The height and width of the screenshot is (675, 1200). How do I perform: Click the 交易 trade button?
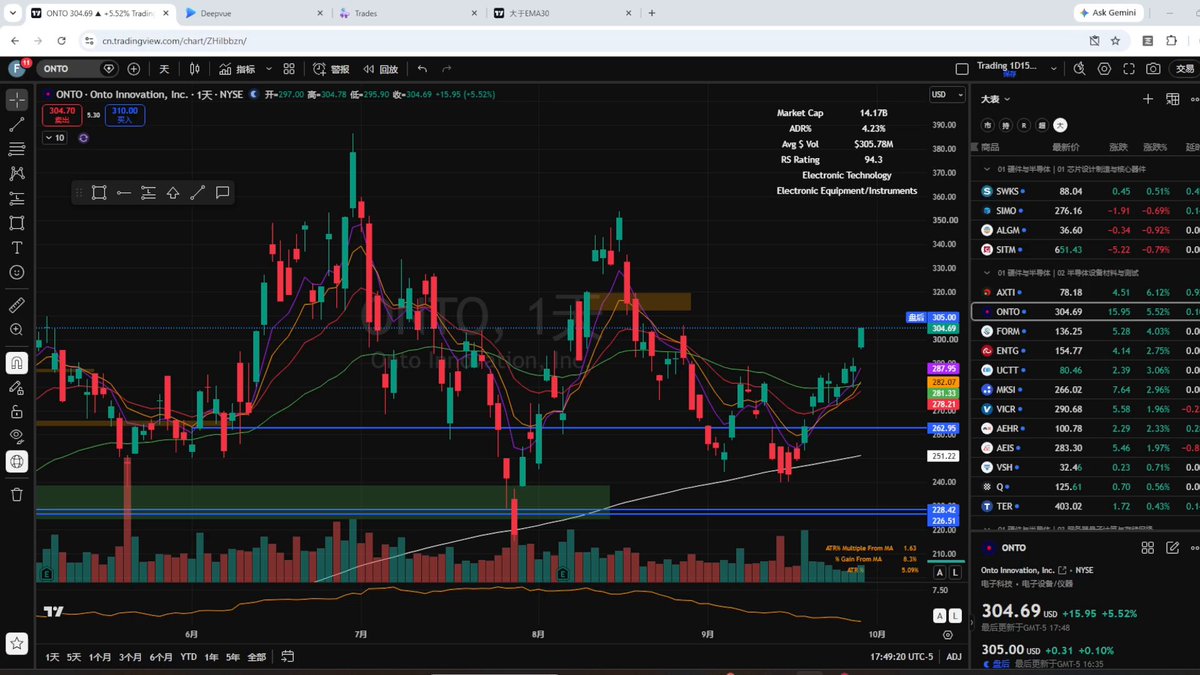click(1185, 69)
